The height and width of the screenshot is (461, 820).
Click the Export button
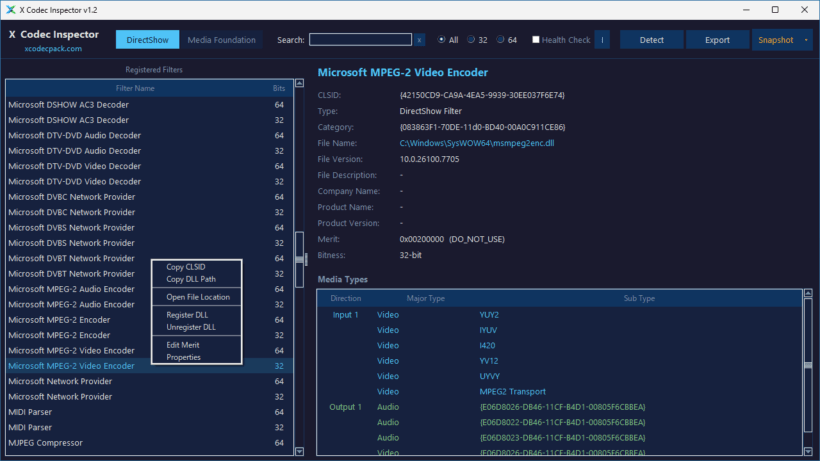pos(717,40)
